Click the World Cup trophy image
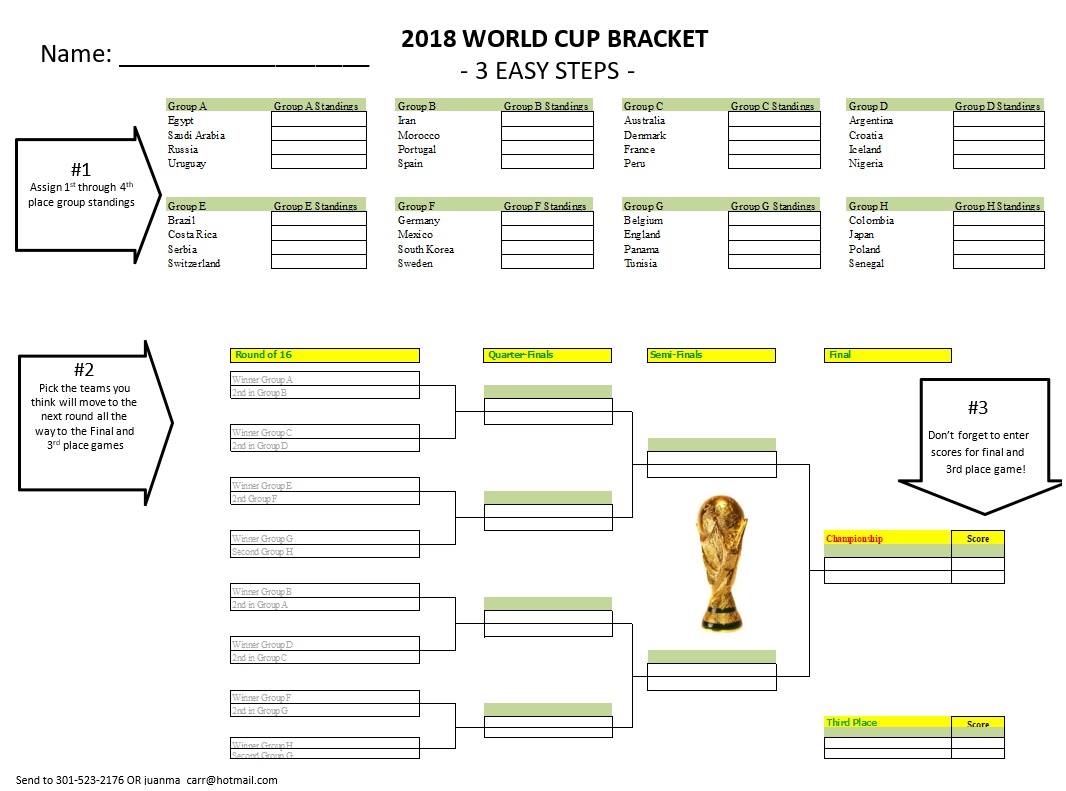 (721, 564)
